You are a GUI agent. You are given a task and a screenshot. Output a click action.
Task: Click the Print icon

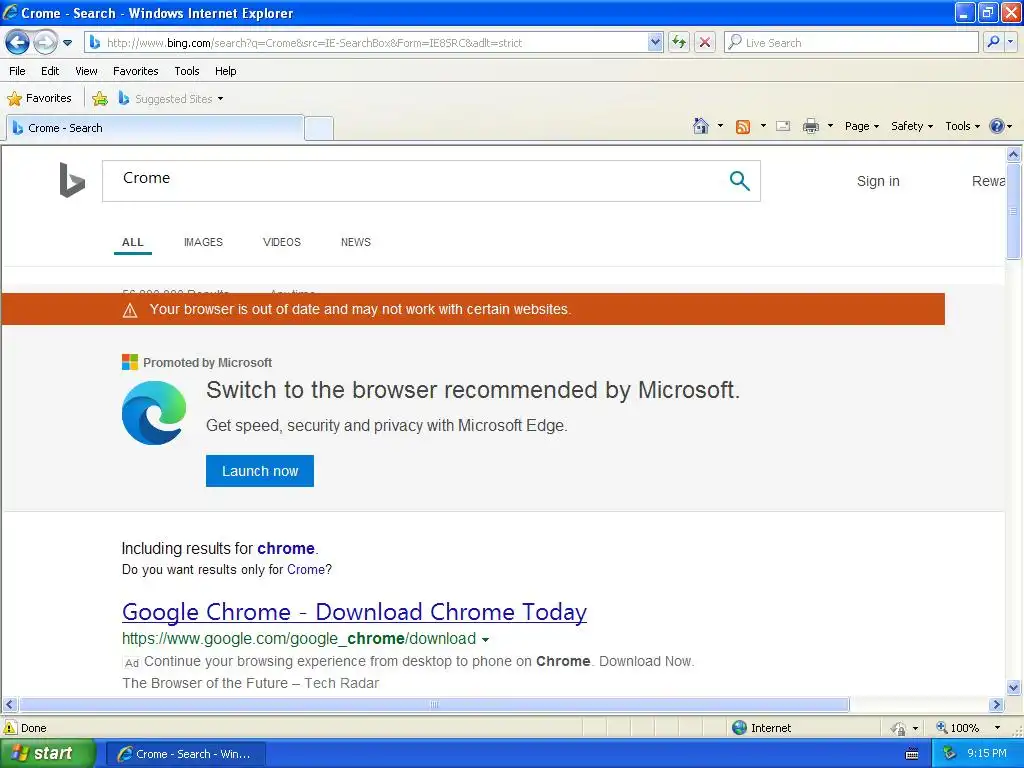point(810,126)
